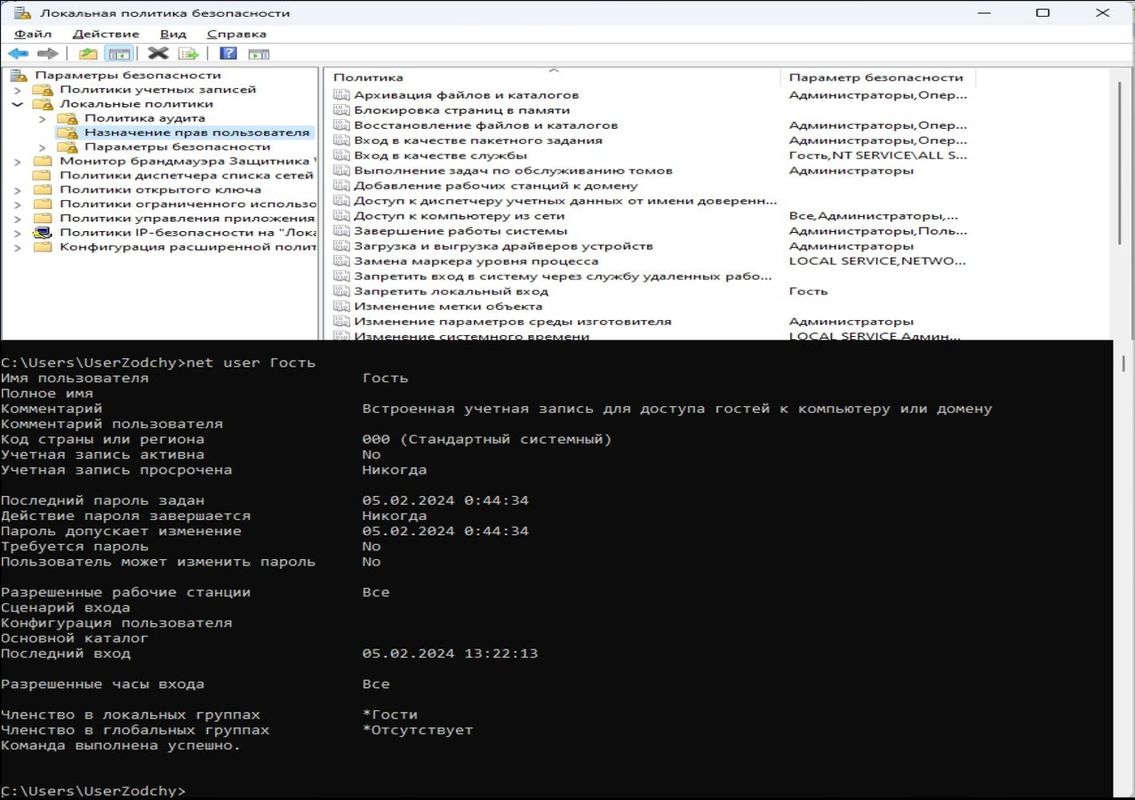The width and height of the screenshot is (1135, 800).
Task: Click the Параметр безопасности column header
Action: [x=875, y=78]
